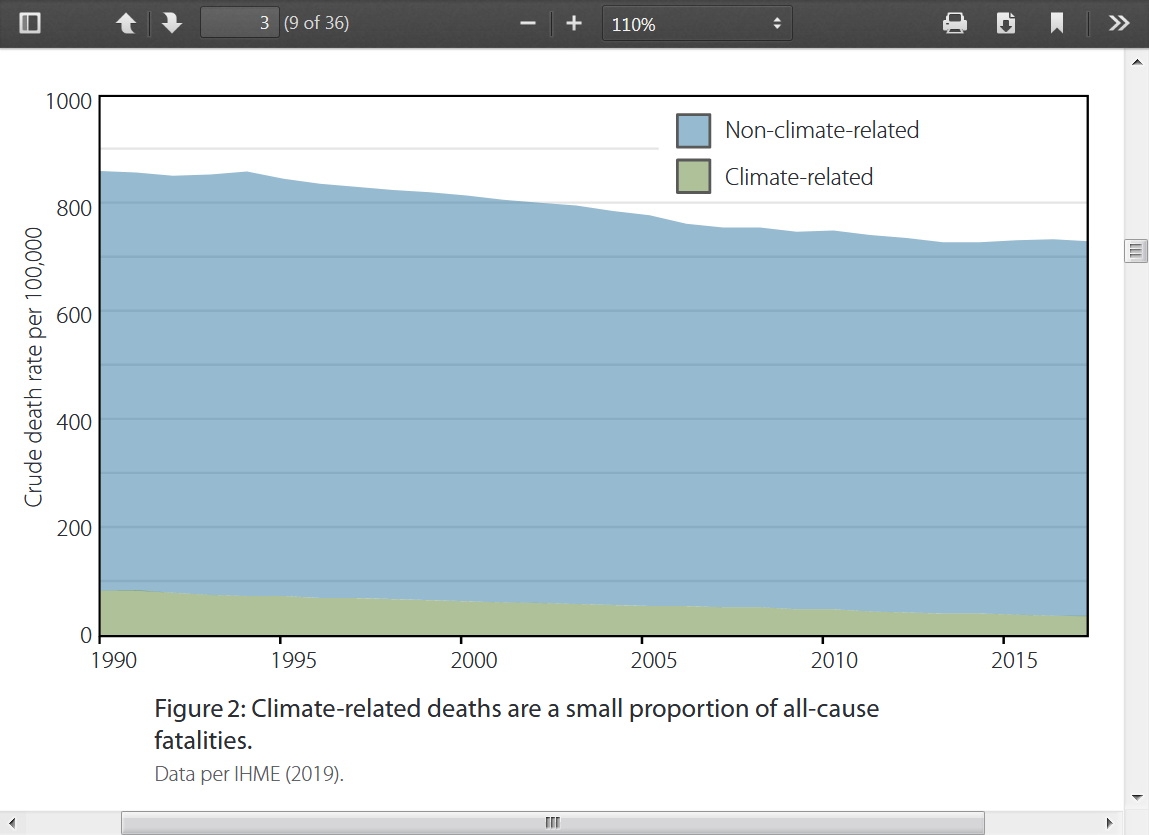Click the horizontal scrollbar thumb
This screenshot has width=1149, height=835.
point(553,823)
